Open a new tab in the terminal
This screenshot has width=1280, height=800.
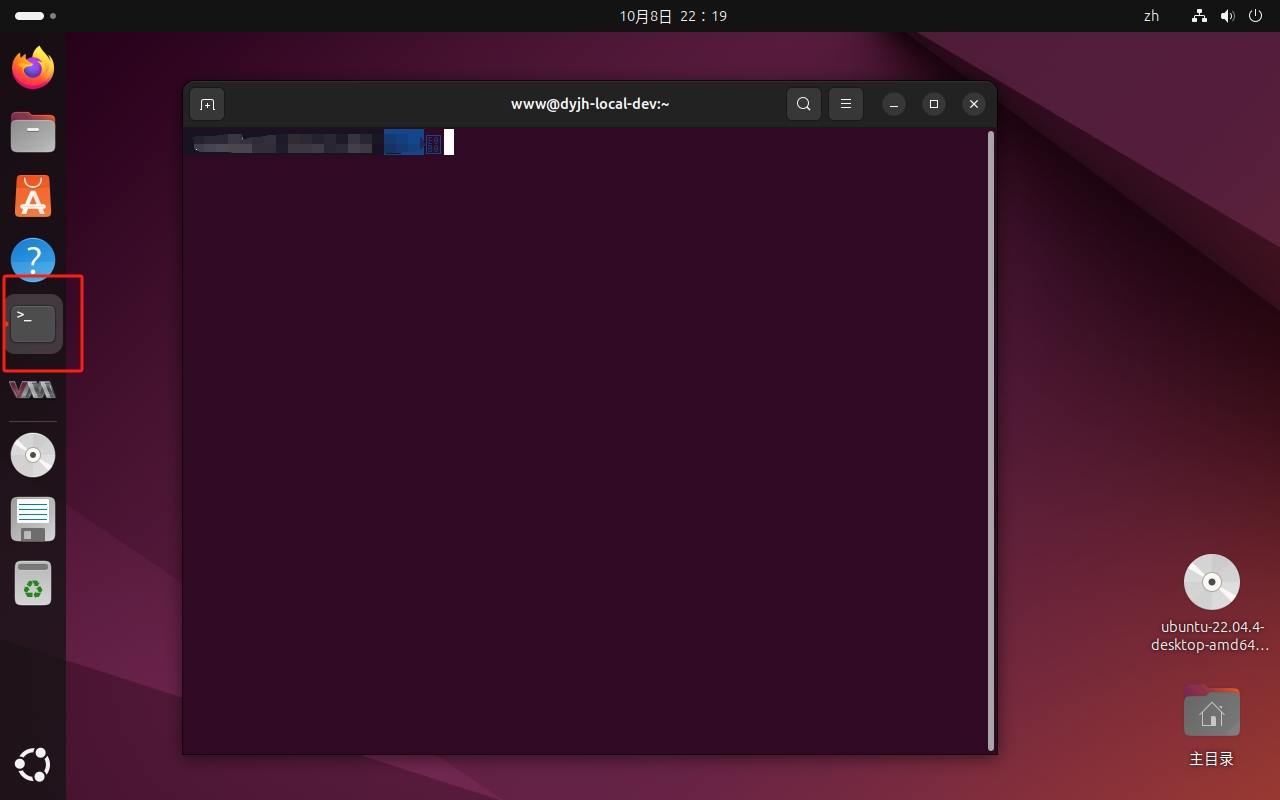click(x=207, y=104)
